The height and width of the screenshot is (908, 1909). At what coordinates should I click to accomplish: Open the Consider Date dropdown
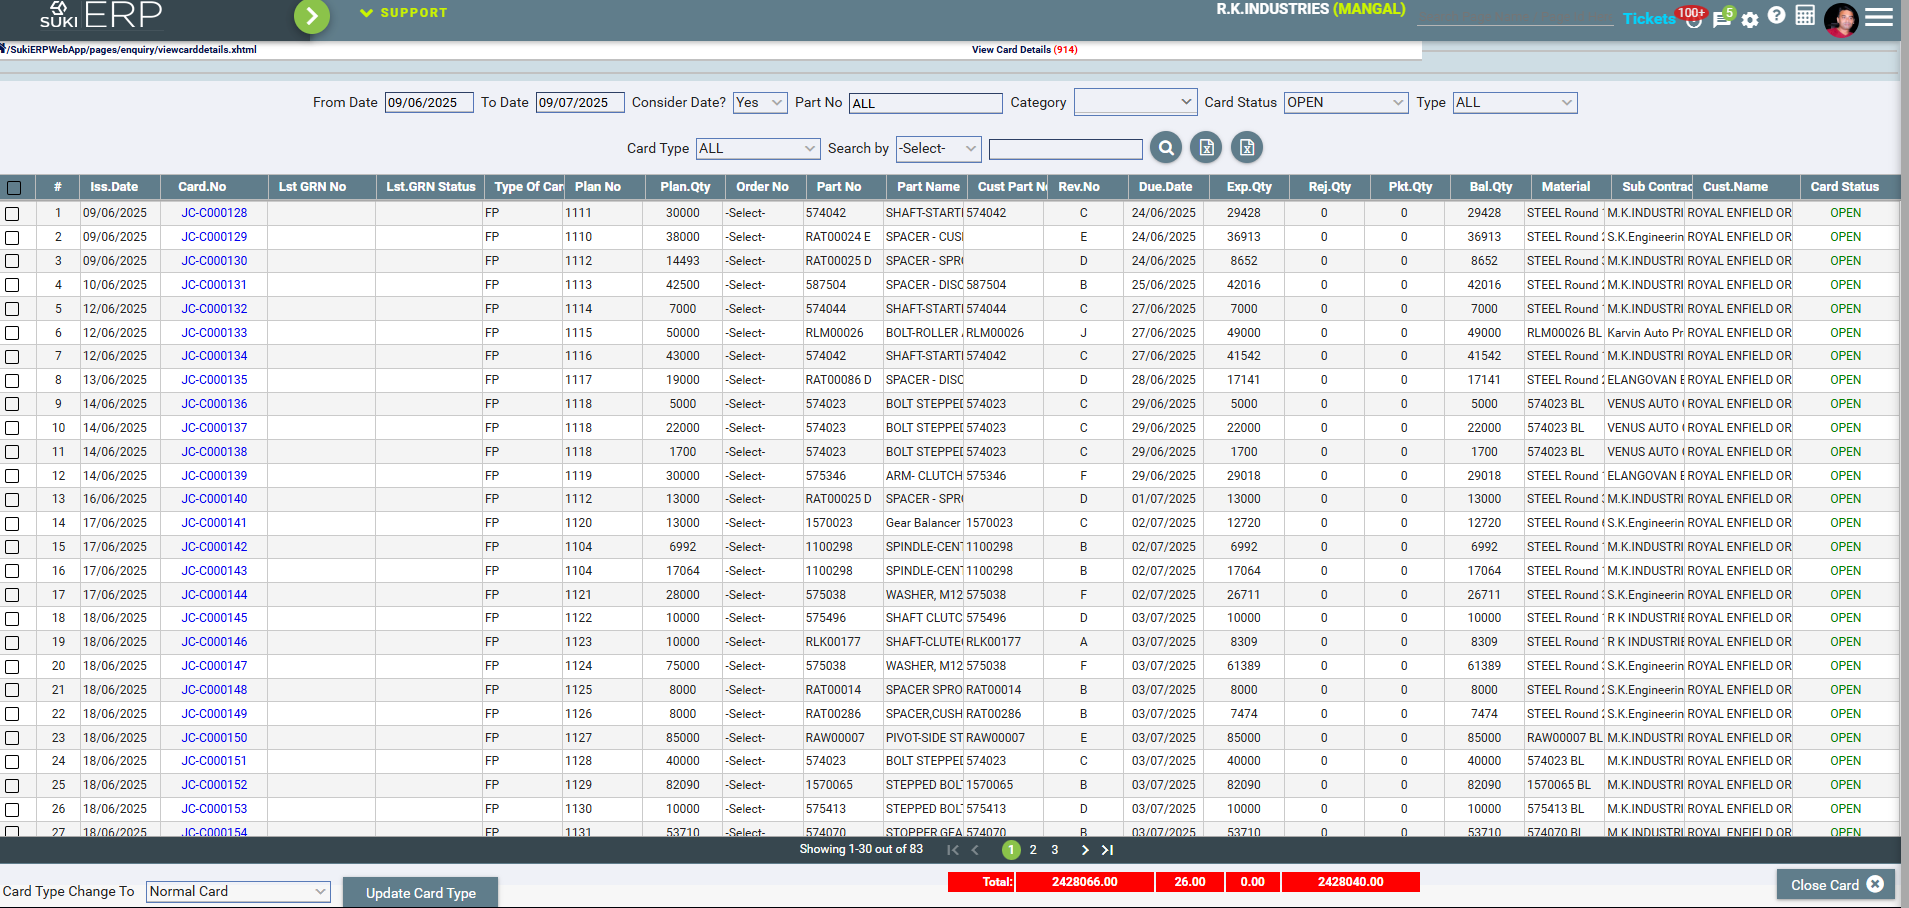coord(759,103)
